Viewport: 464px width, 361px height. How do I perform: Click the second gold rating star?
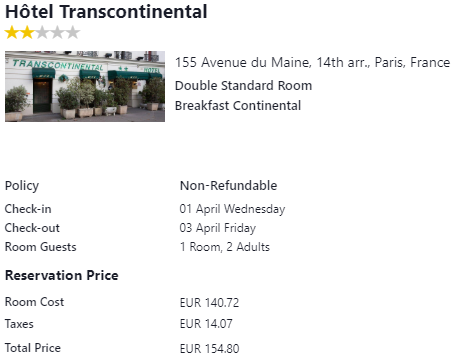point(27,33)
